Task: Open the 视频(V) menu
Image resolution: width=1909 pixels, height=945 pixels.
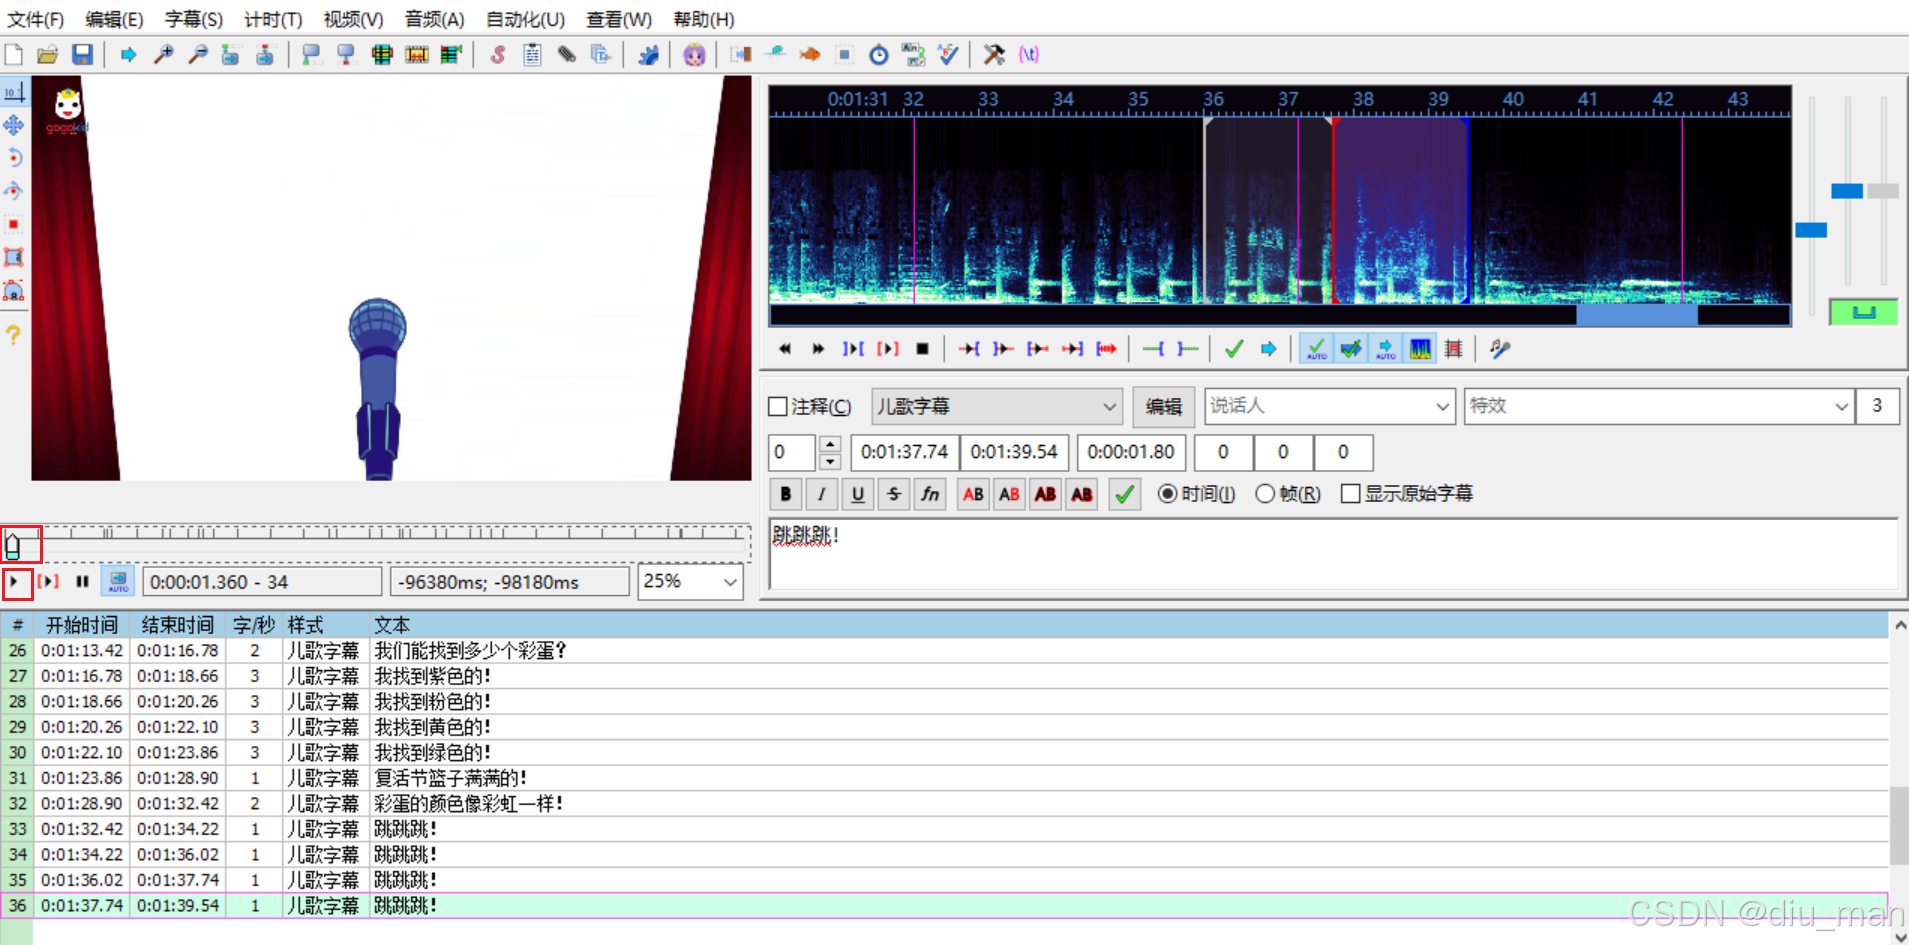Action: (353, 19)
